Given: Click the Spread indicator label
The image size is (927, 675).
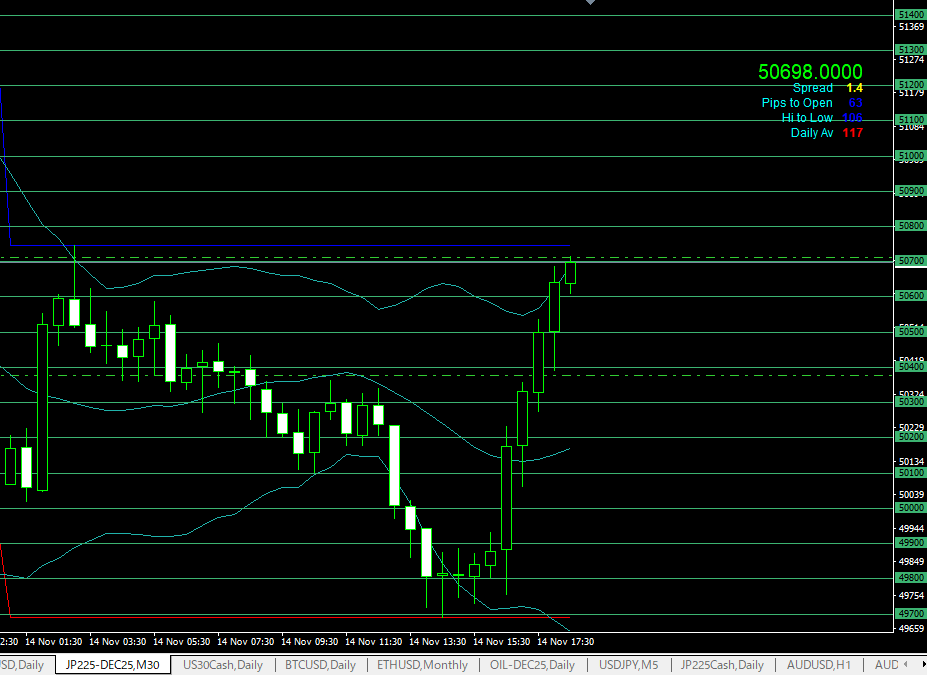Looking at the screenshot, I should pyautogui.click(x=812, y=88).
